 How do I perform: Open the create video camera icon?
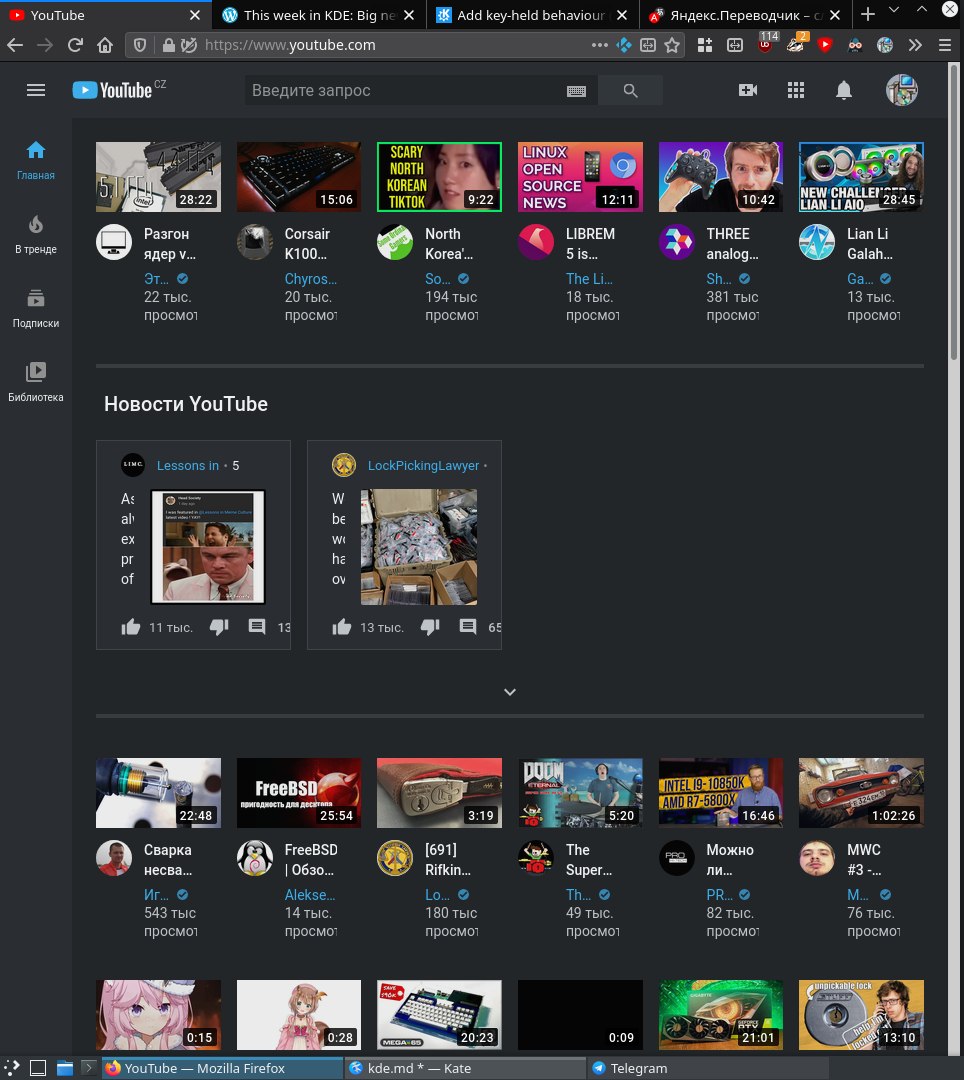[748, 90]
